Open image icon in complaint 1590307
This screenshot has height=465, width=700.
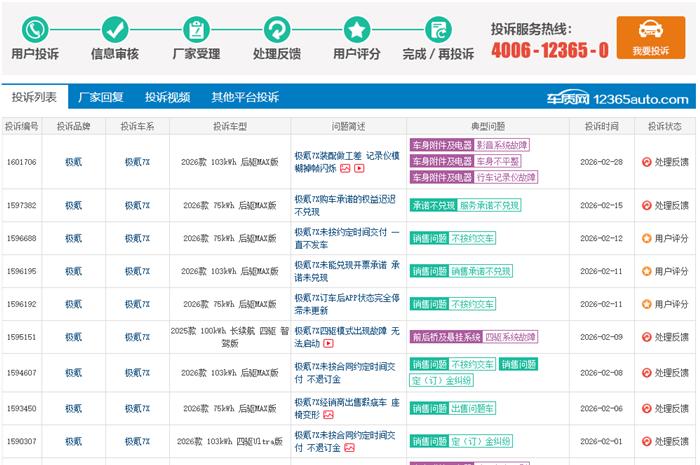coord(349,449)
